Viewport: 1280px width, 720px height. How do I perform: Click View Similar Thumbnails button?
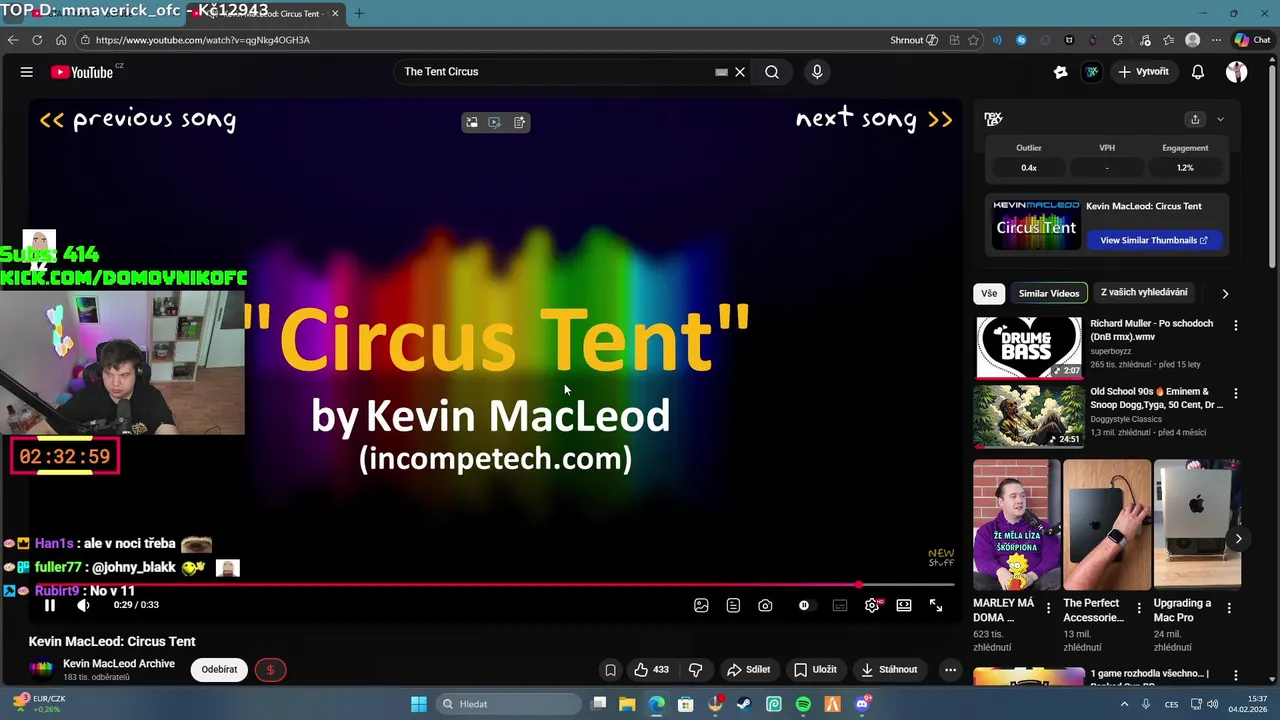[1154, 240]
